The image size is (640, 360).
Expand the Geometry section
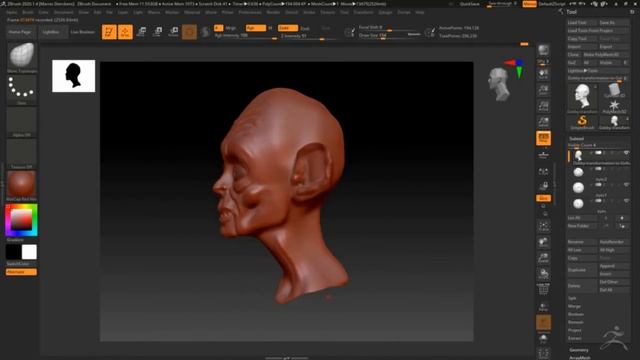click(x=579, y=350)
